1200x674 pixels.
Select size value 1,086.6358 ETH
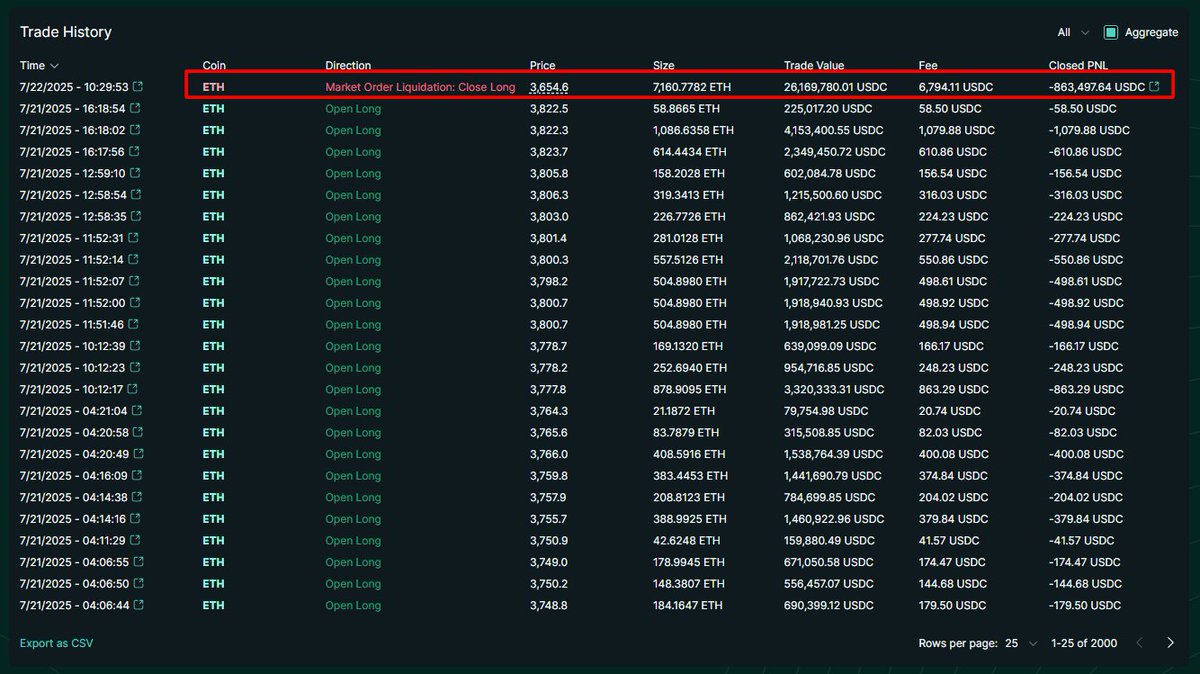click(693, 130)
